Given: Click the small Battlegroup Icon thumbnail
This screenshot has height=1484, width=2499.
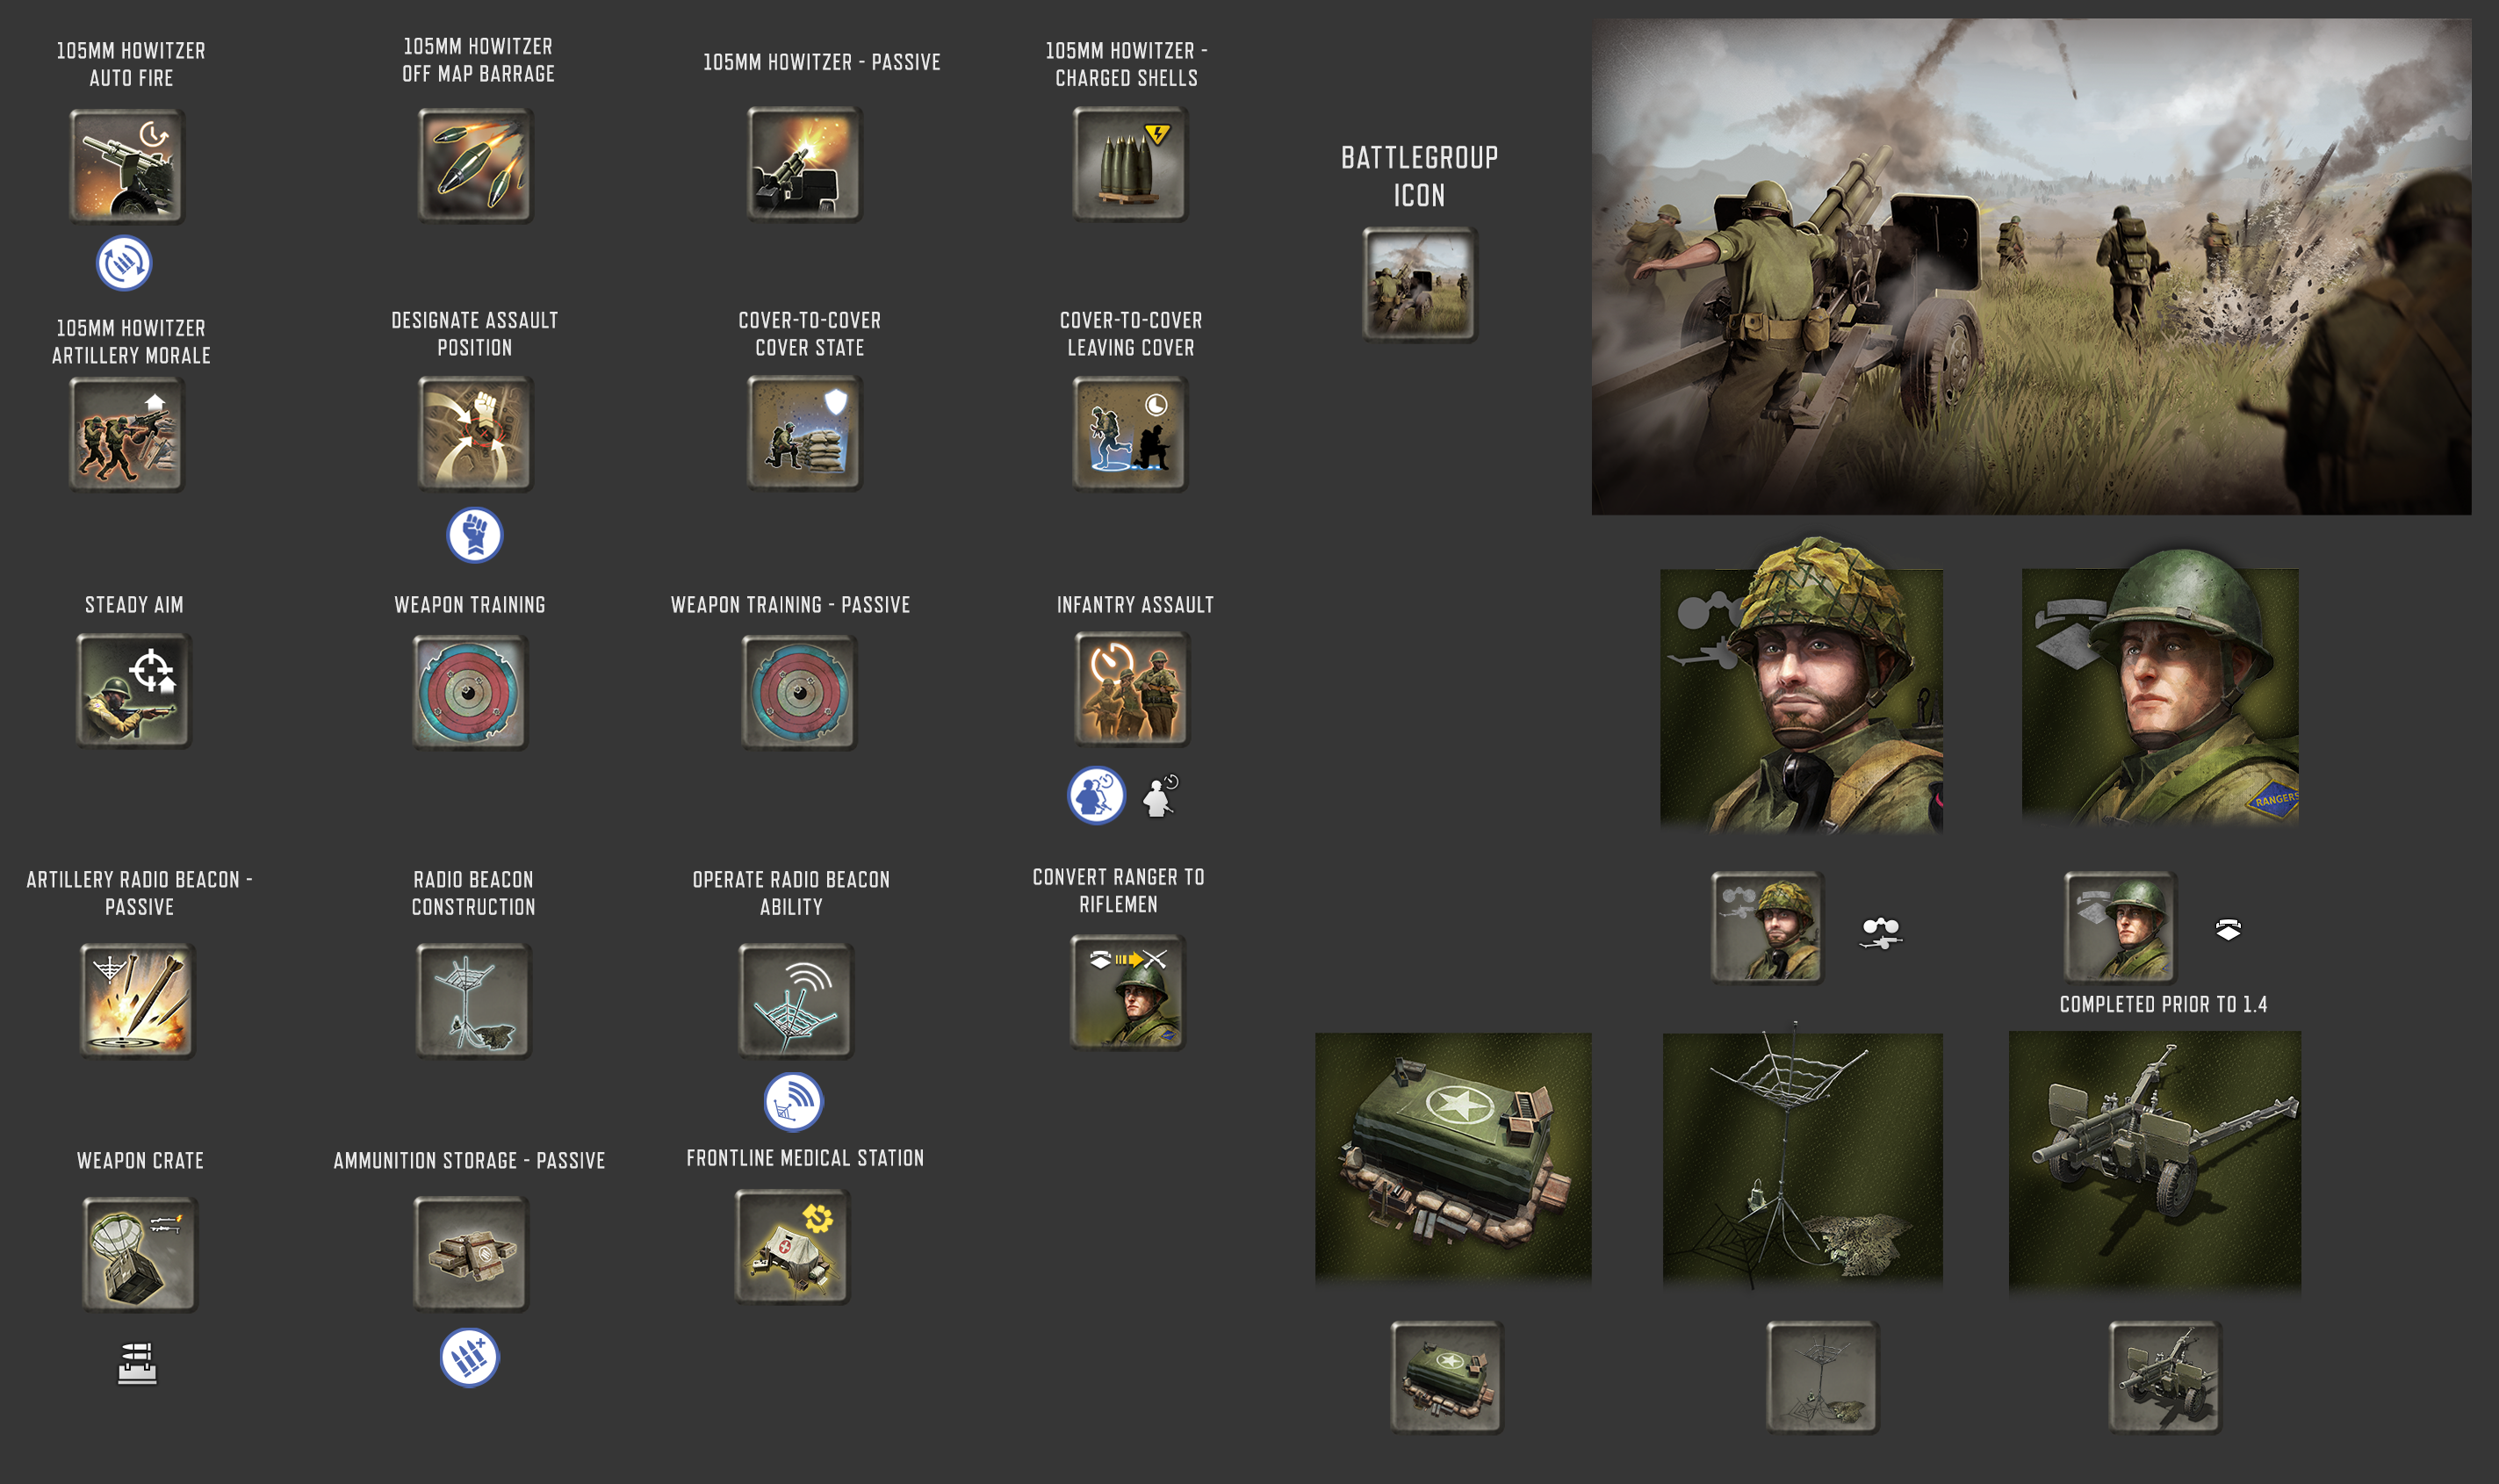Looking at the screenshot, I should 1419,285.
